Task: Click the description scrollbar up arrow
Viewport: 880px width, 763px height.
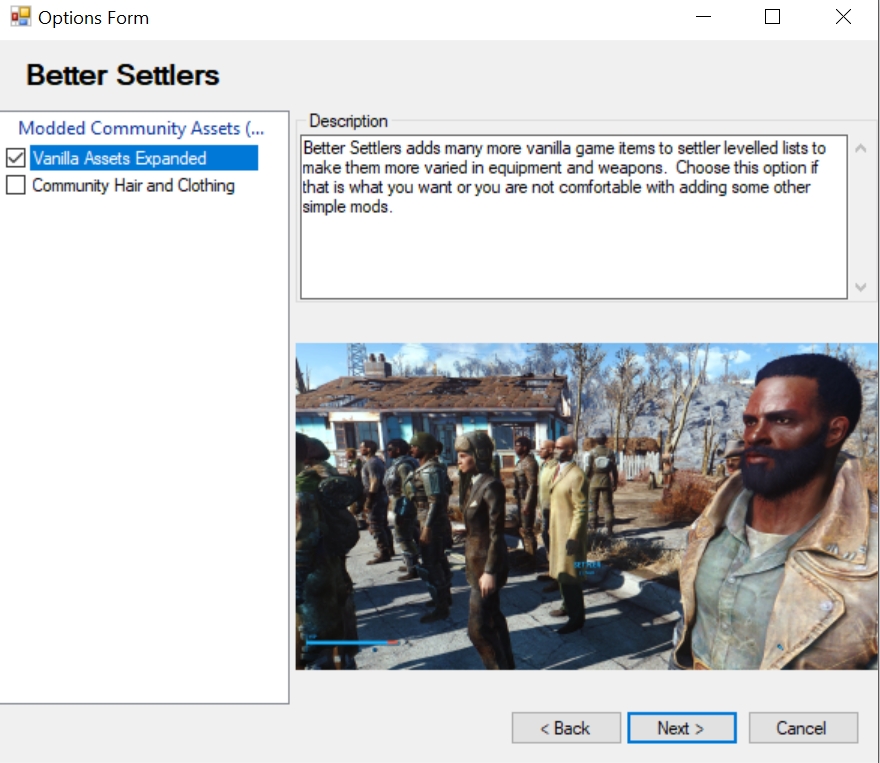Action: [x=860, y=149]
